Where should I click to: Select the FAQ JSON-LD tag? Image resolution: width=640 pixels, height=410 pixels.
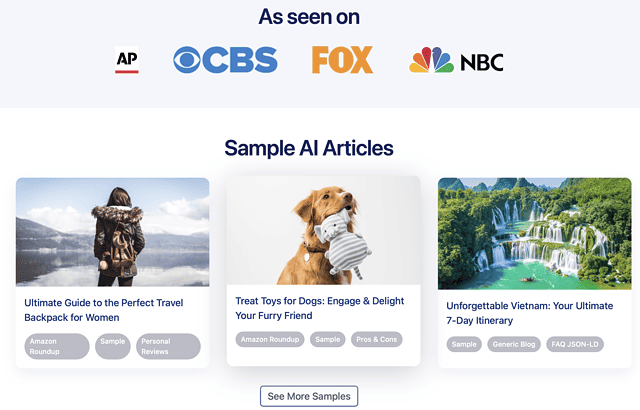click(x=574, y=345)
